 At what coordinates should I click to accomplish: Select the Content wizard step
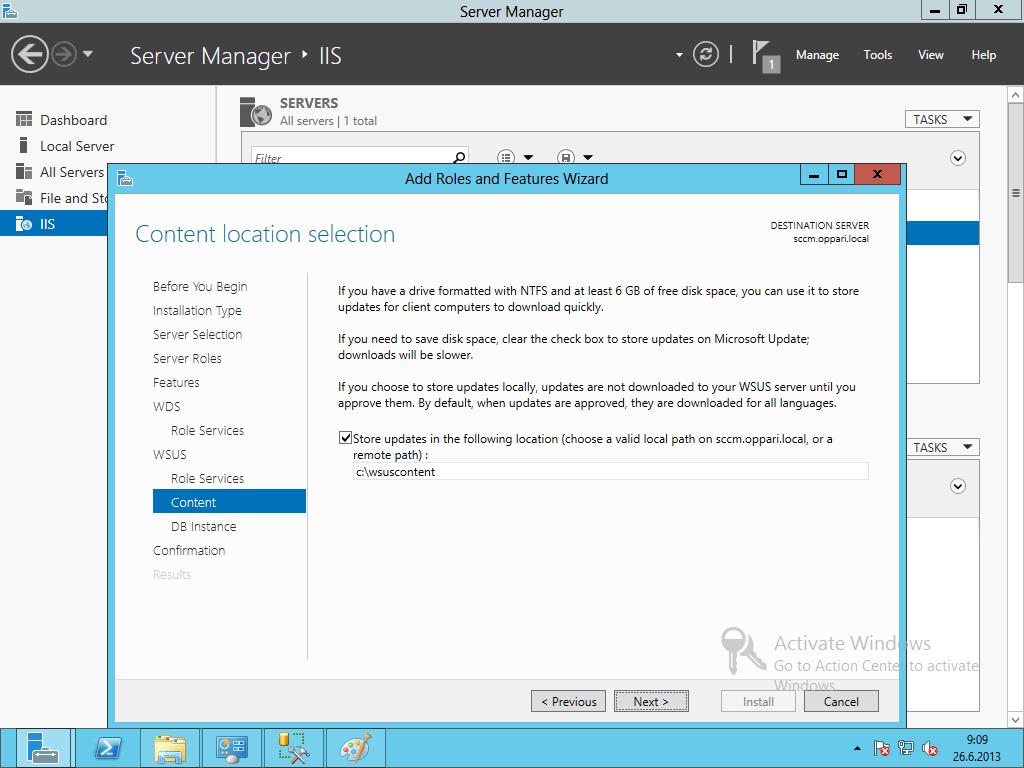coord(229,502)
